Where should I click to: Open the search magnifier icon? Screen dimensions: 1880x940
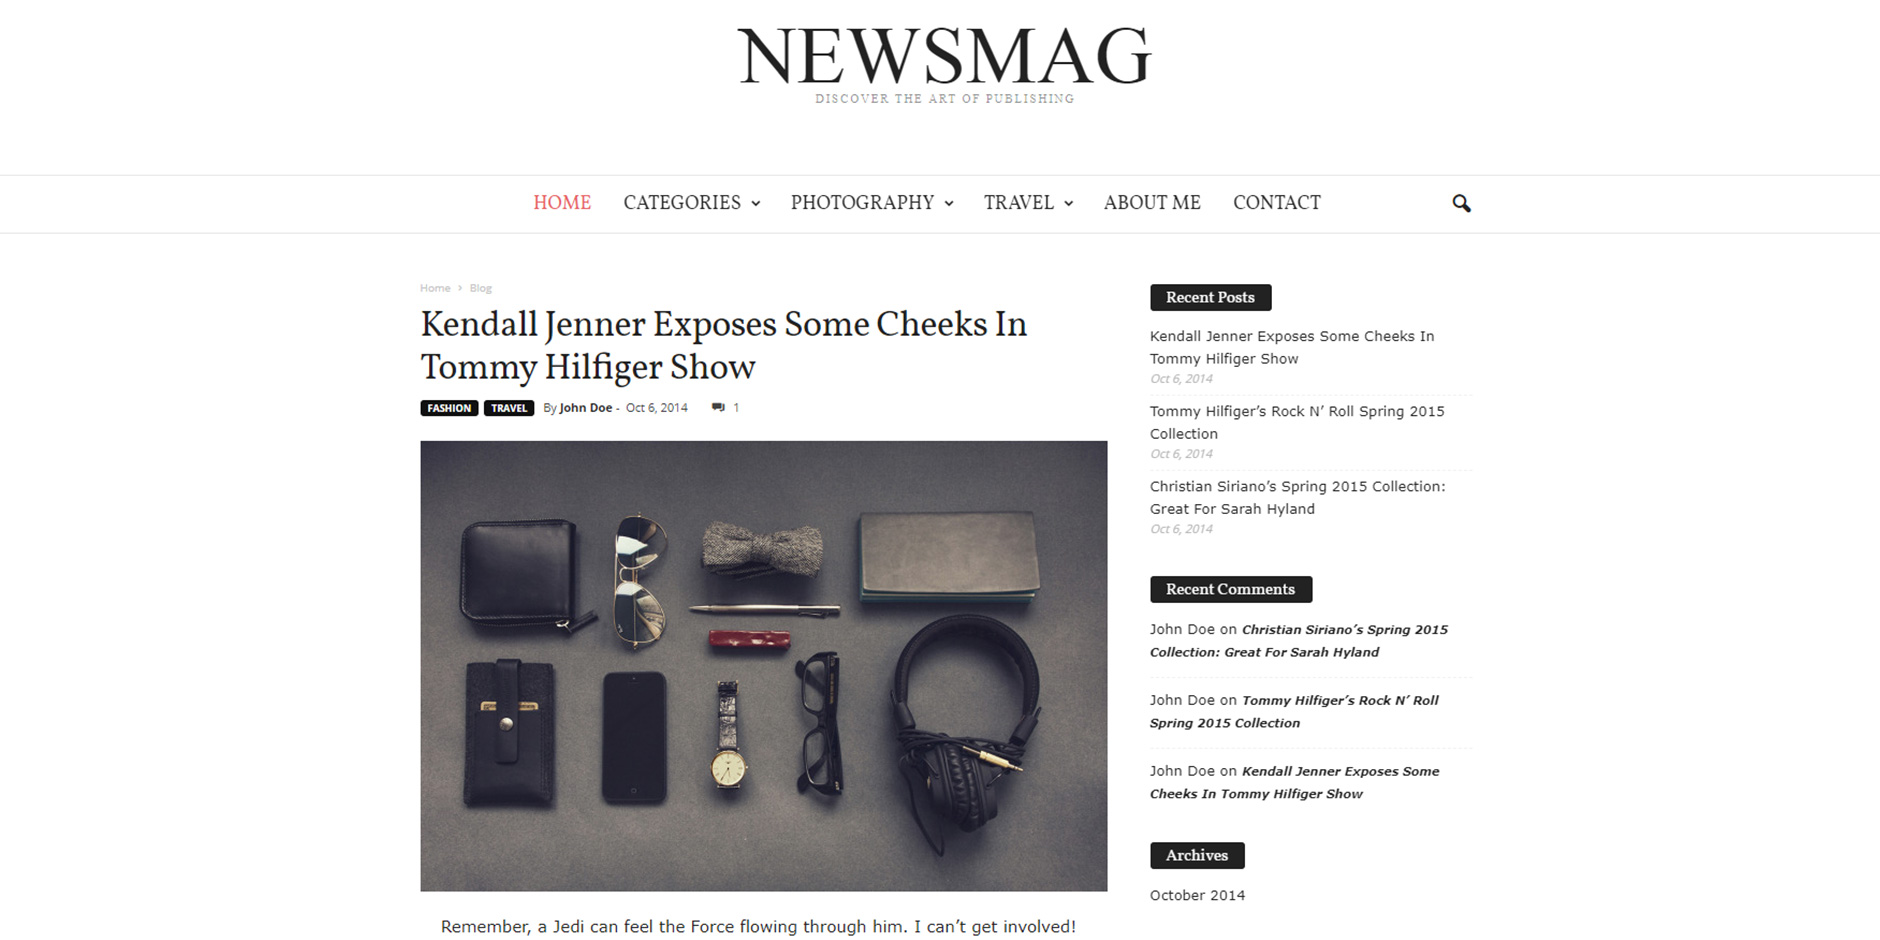click(1461, 203)
